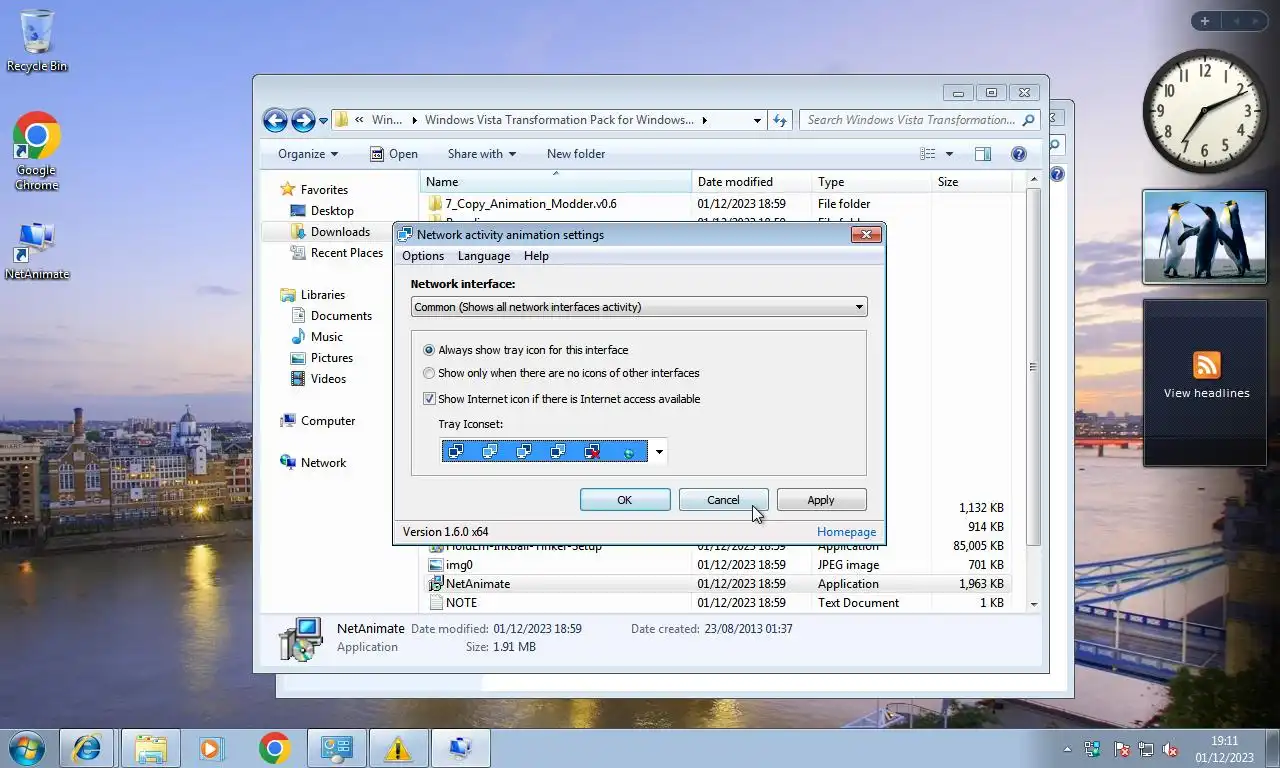Open recent pages dropdown beside forward button

click(323, 121)
